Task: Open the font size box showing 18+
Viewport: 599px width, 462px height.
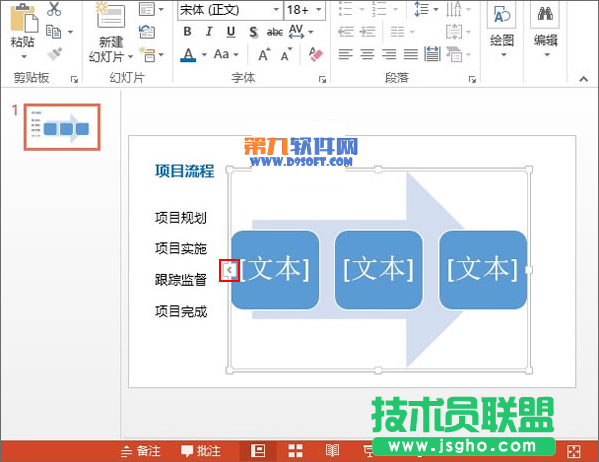Action: (x=304, y=10)
